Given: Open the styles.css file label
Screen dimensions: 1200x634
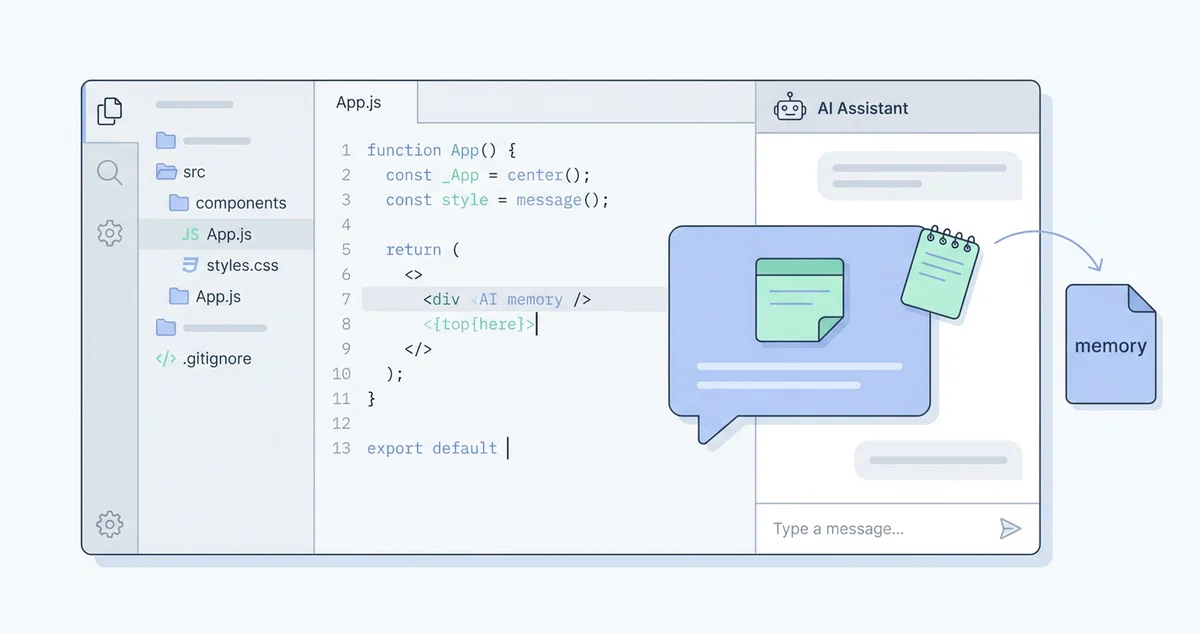Looking at the screenshot, I should (x=242, y=265).
